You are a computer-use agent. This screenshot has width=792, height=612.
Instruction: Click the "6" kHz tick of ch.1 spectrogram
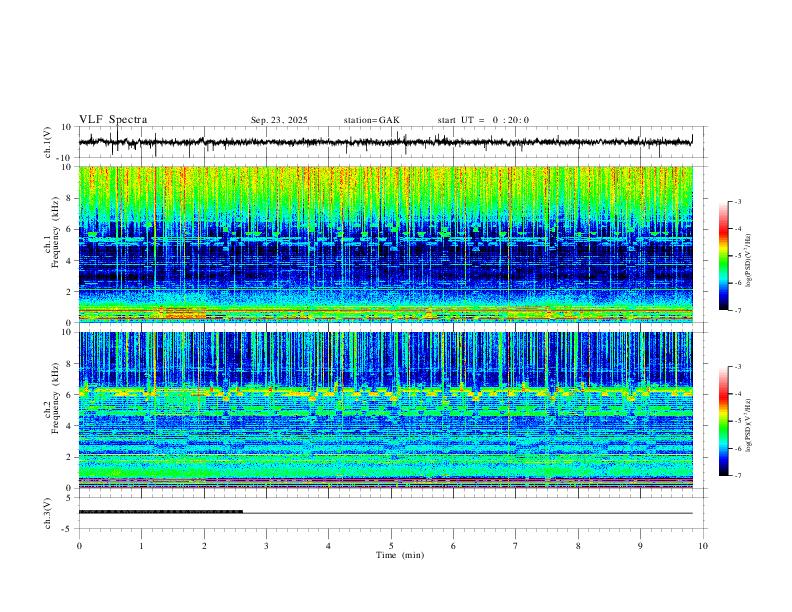tap(70, 229)
